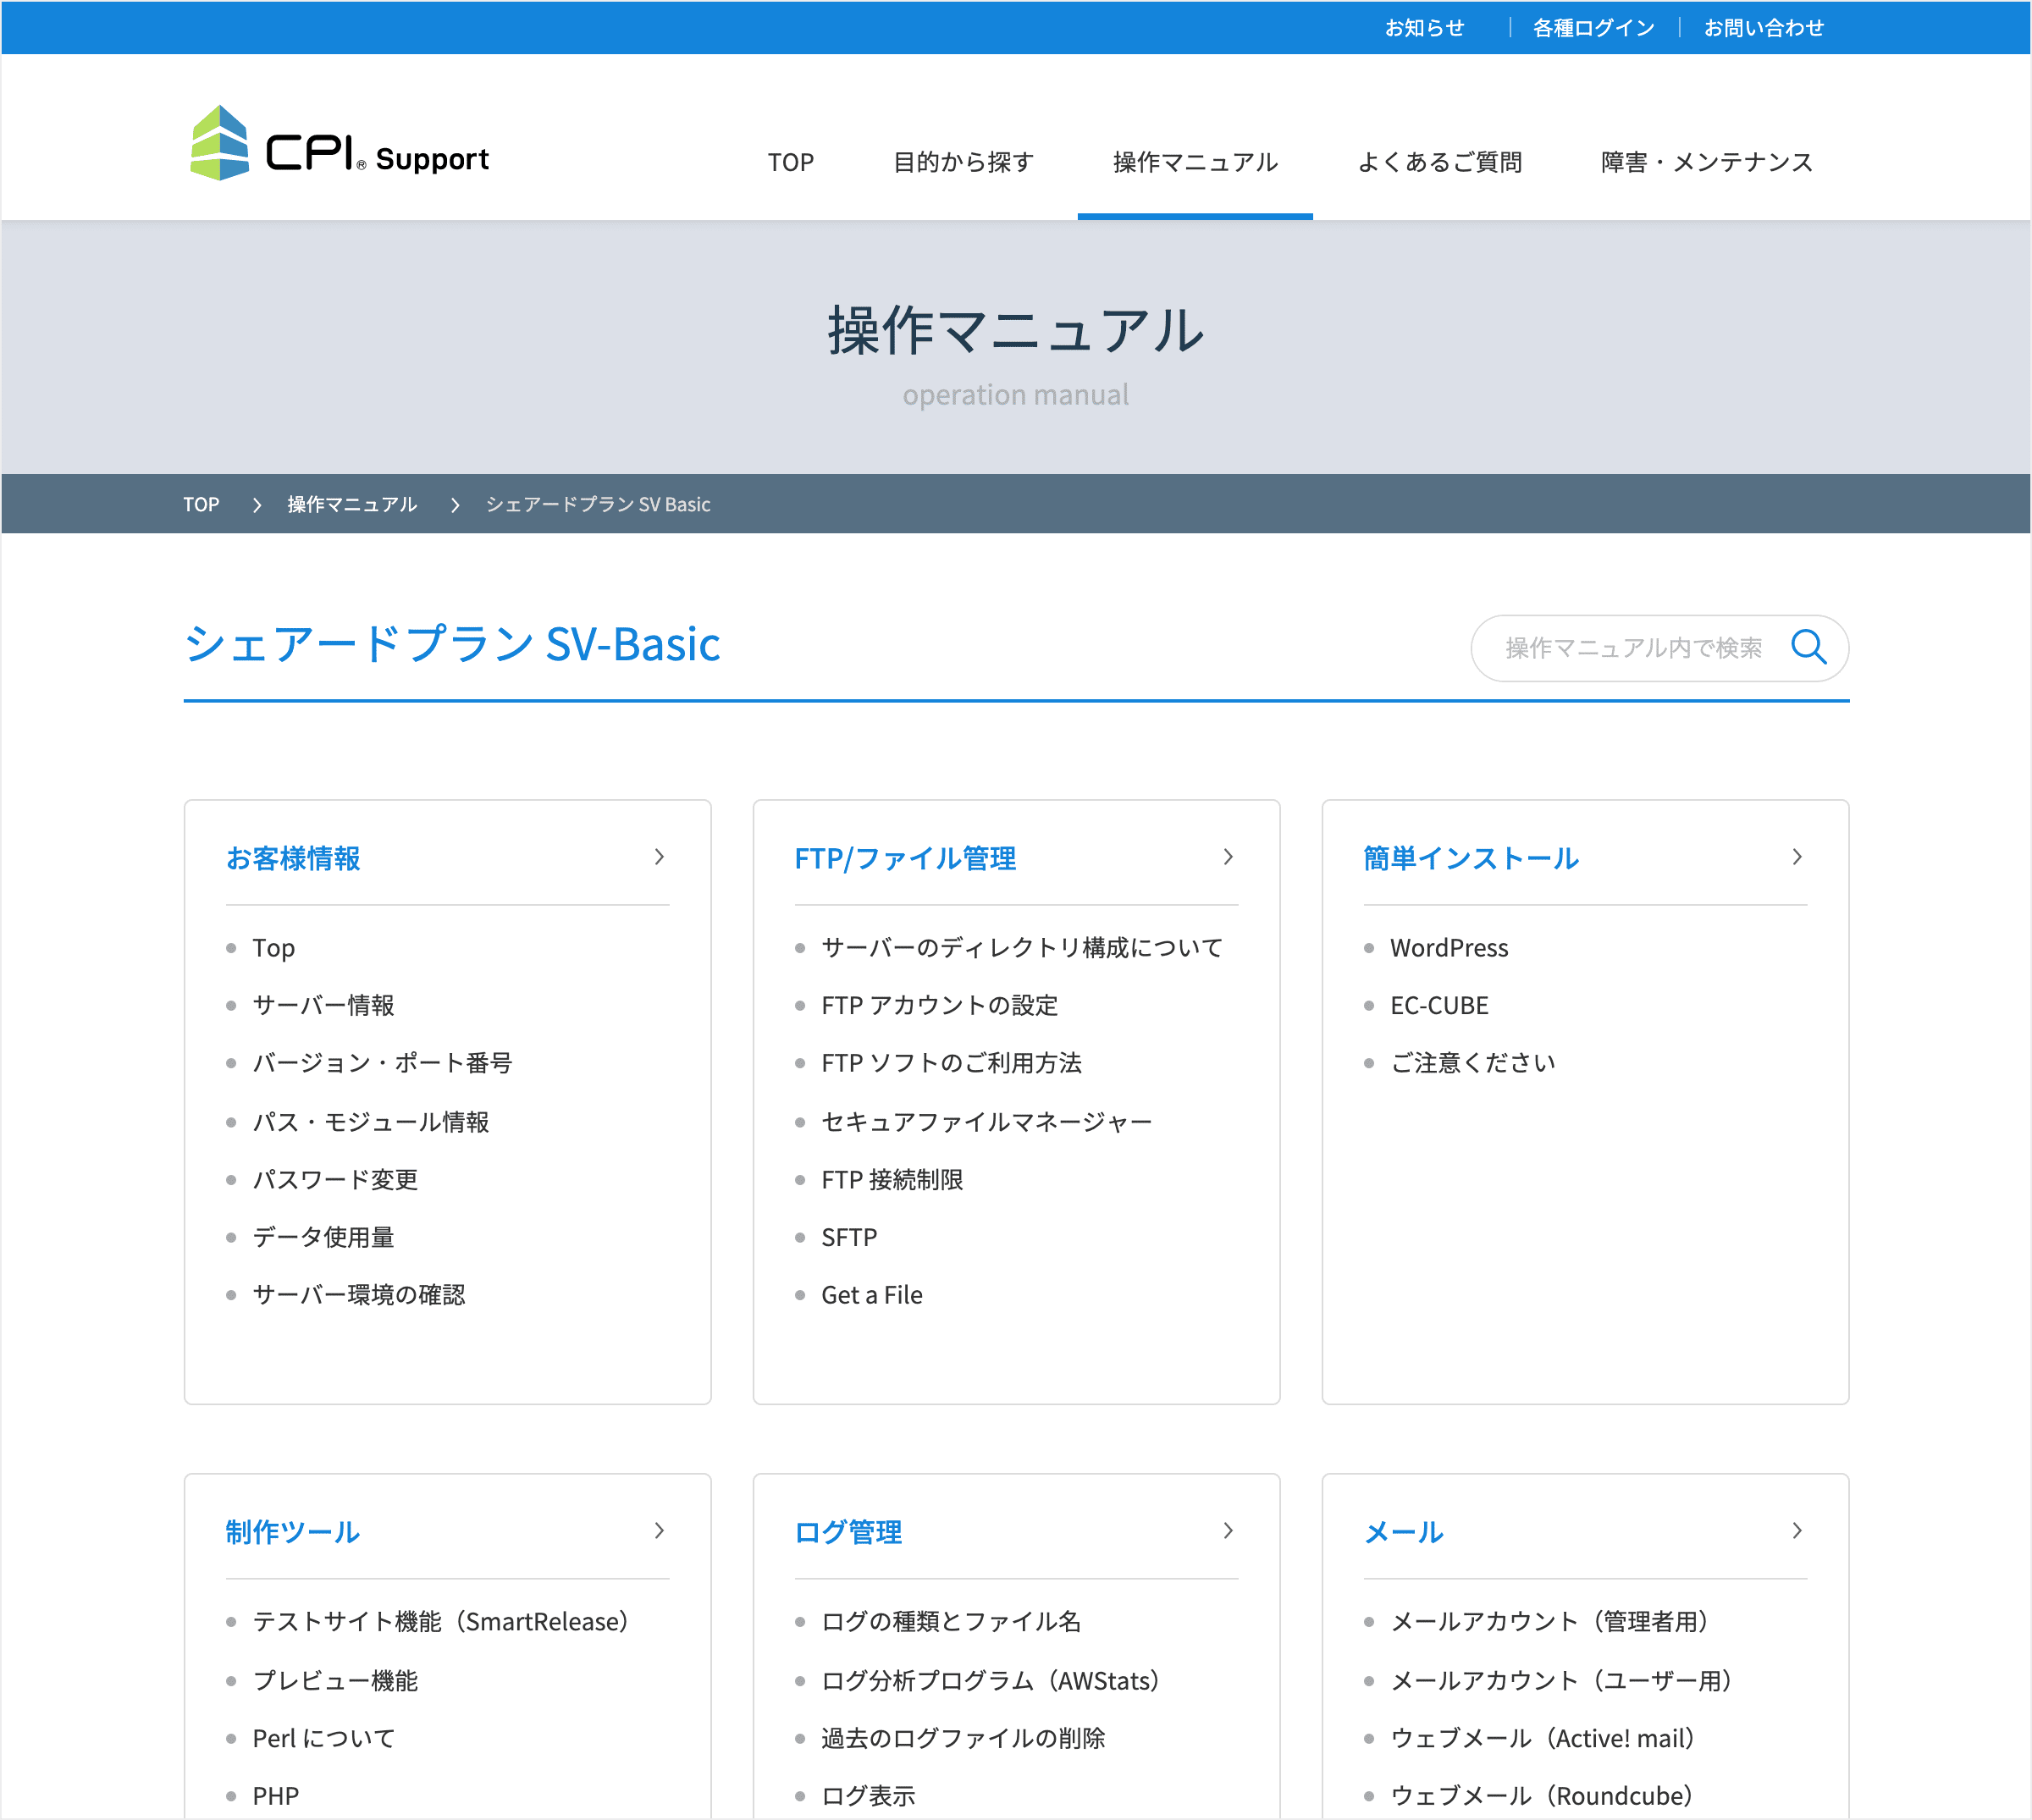This screenshot has height=1820, width=2032.
Task: Expand お客様情報 card chevron arrow
Action: tap(659, 857)
